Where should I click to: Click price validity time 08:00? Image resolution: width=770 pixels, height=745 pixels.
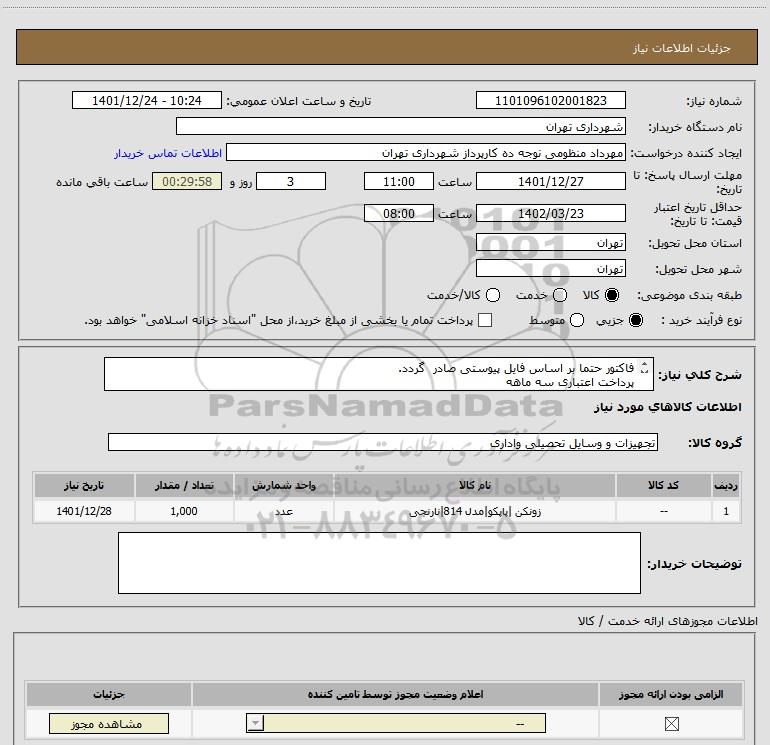pyautogui.click(x=399, y=213)
